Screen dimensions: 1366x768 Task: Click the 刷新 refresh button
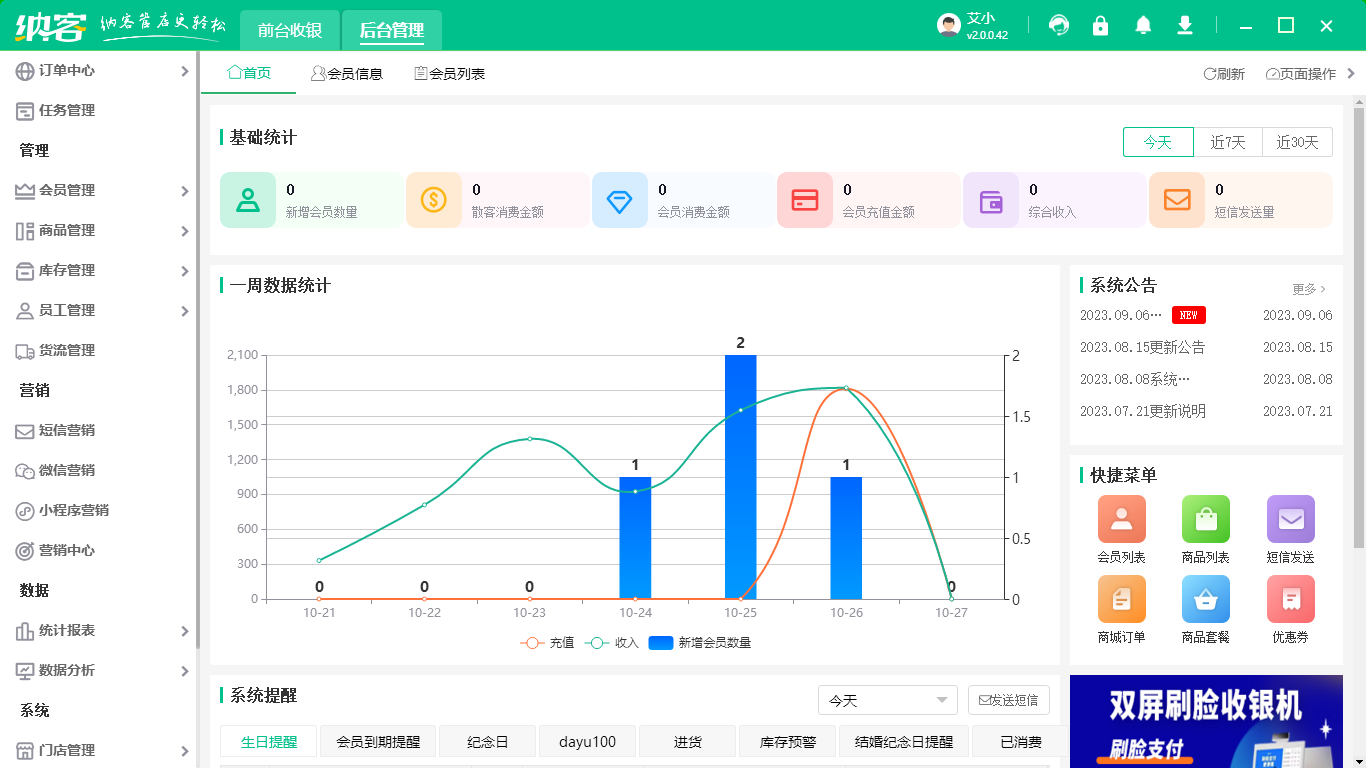1224,74
